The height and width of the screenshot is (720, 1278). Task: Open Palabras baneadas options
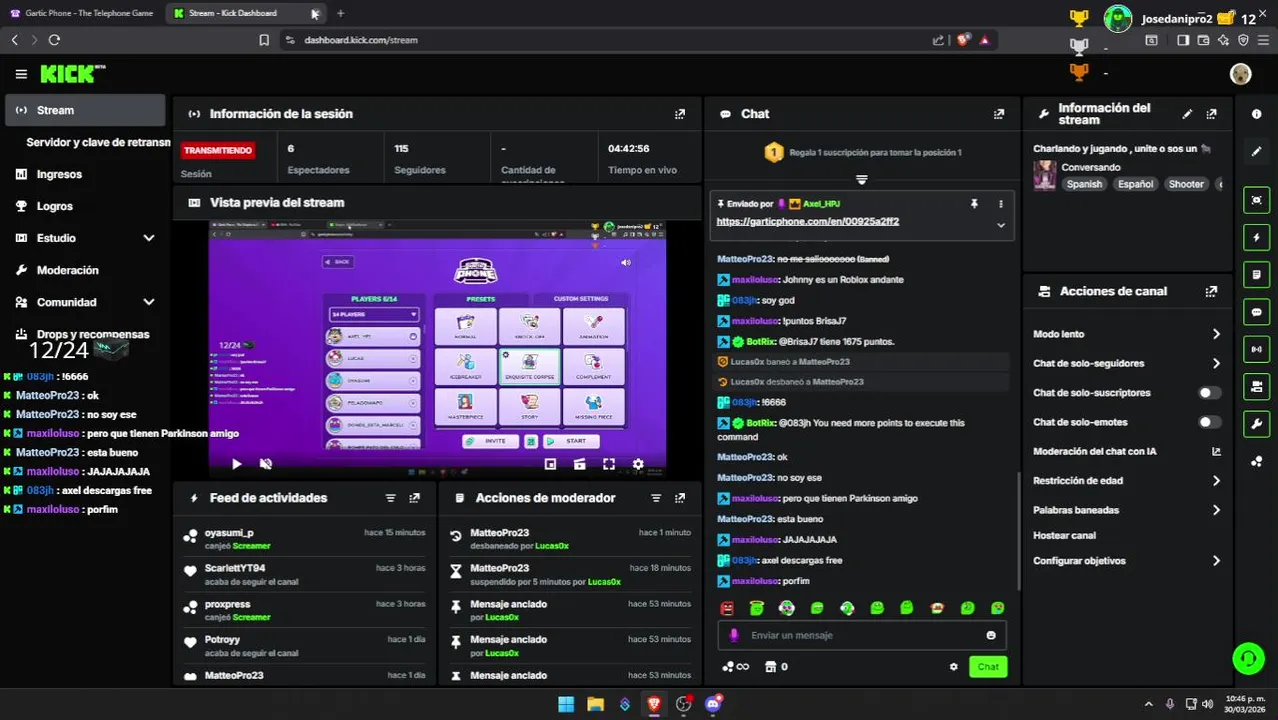pyautogui.click(x=1216, y=510)
